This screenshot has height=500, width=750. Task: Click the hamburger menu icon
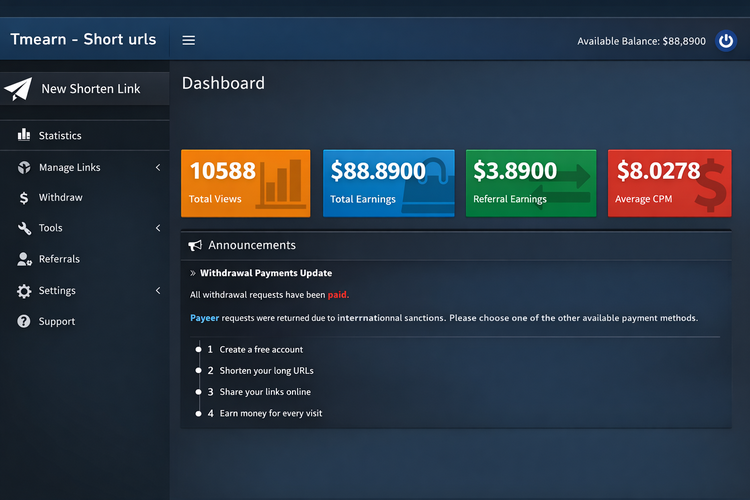[x=188, y=40]
